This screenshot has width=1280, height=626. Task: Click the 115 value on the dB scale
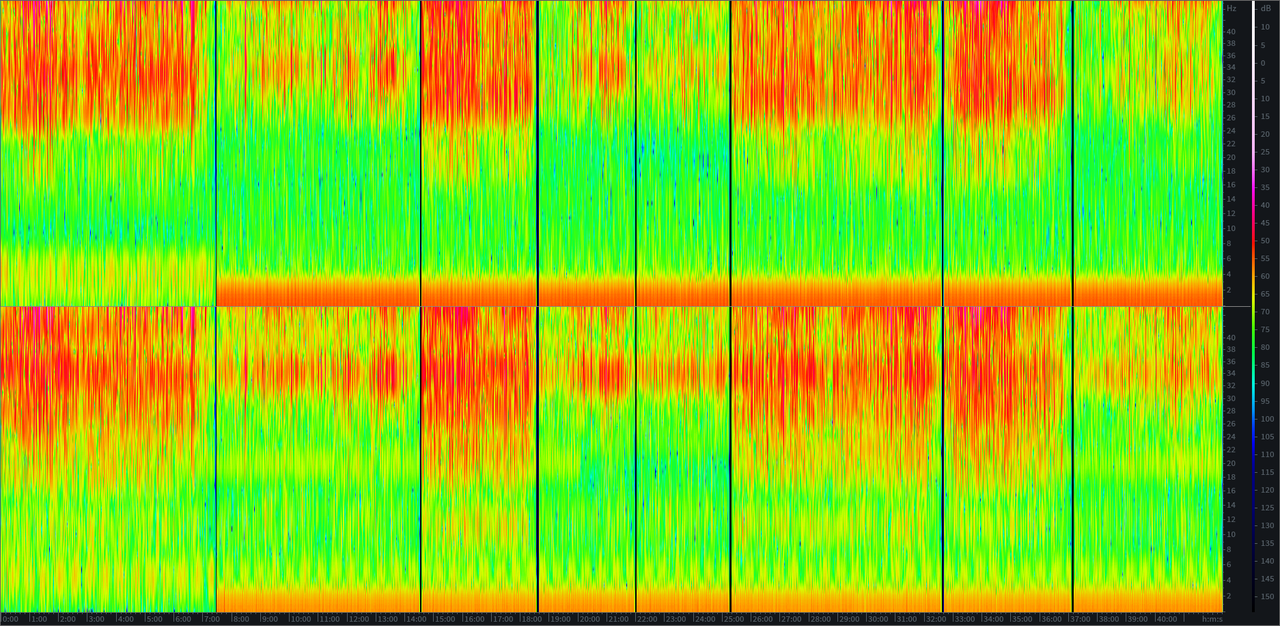tap(1266, 472)
